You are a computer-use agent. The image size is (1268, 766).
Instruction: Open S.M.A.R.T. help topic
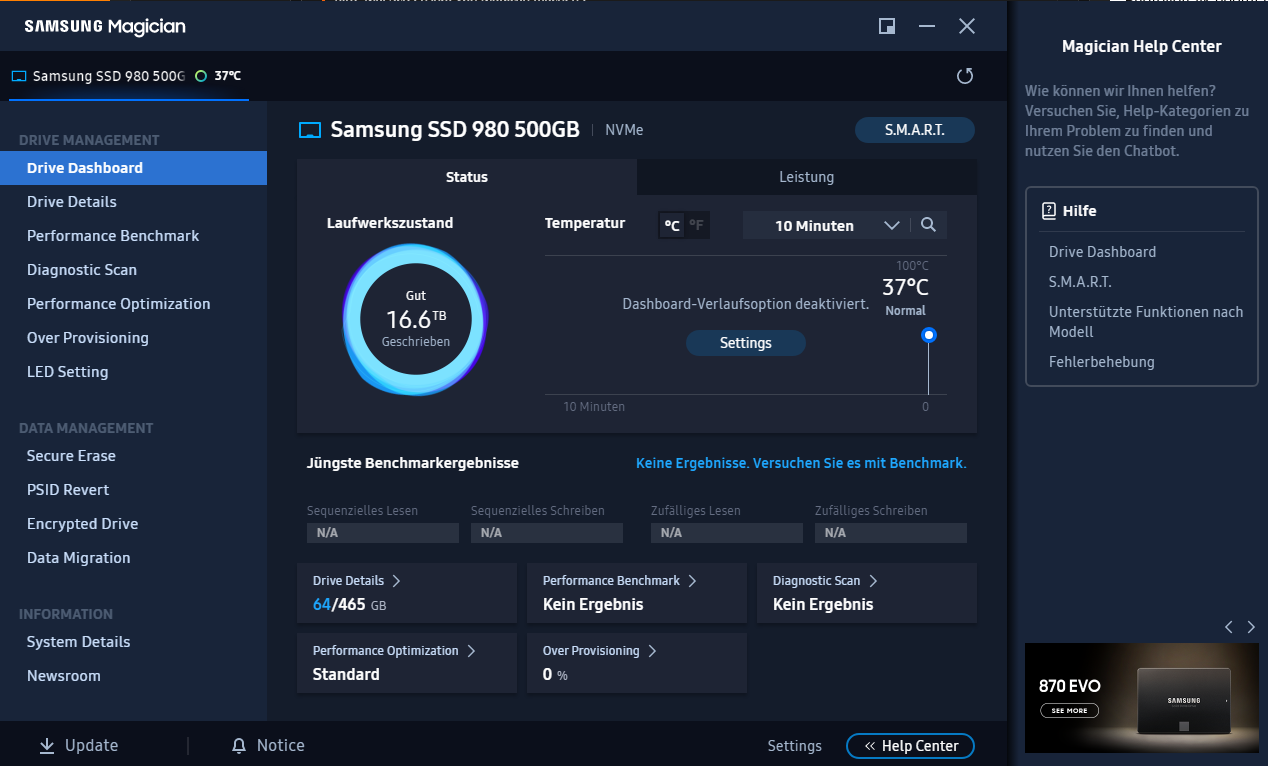coord(1080,282)
